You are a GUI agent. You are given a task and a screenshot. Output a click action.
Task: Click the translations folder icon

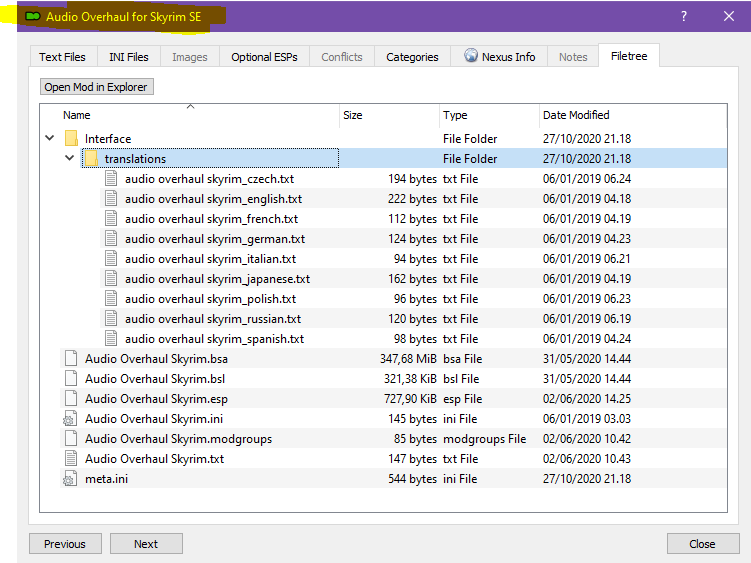click(x=91, y=159)
